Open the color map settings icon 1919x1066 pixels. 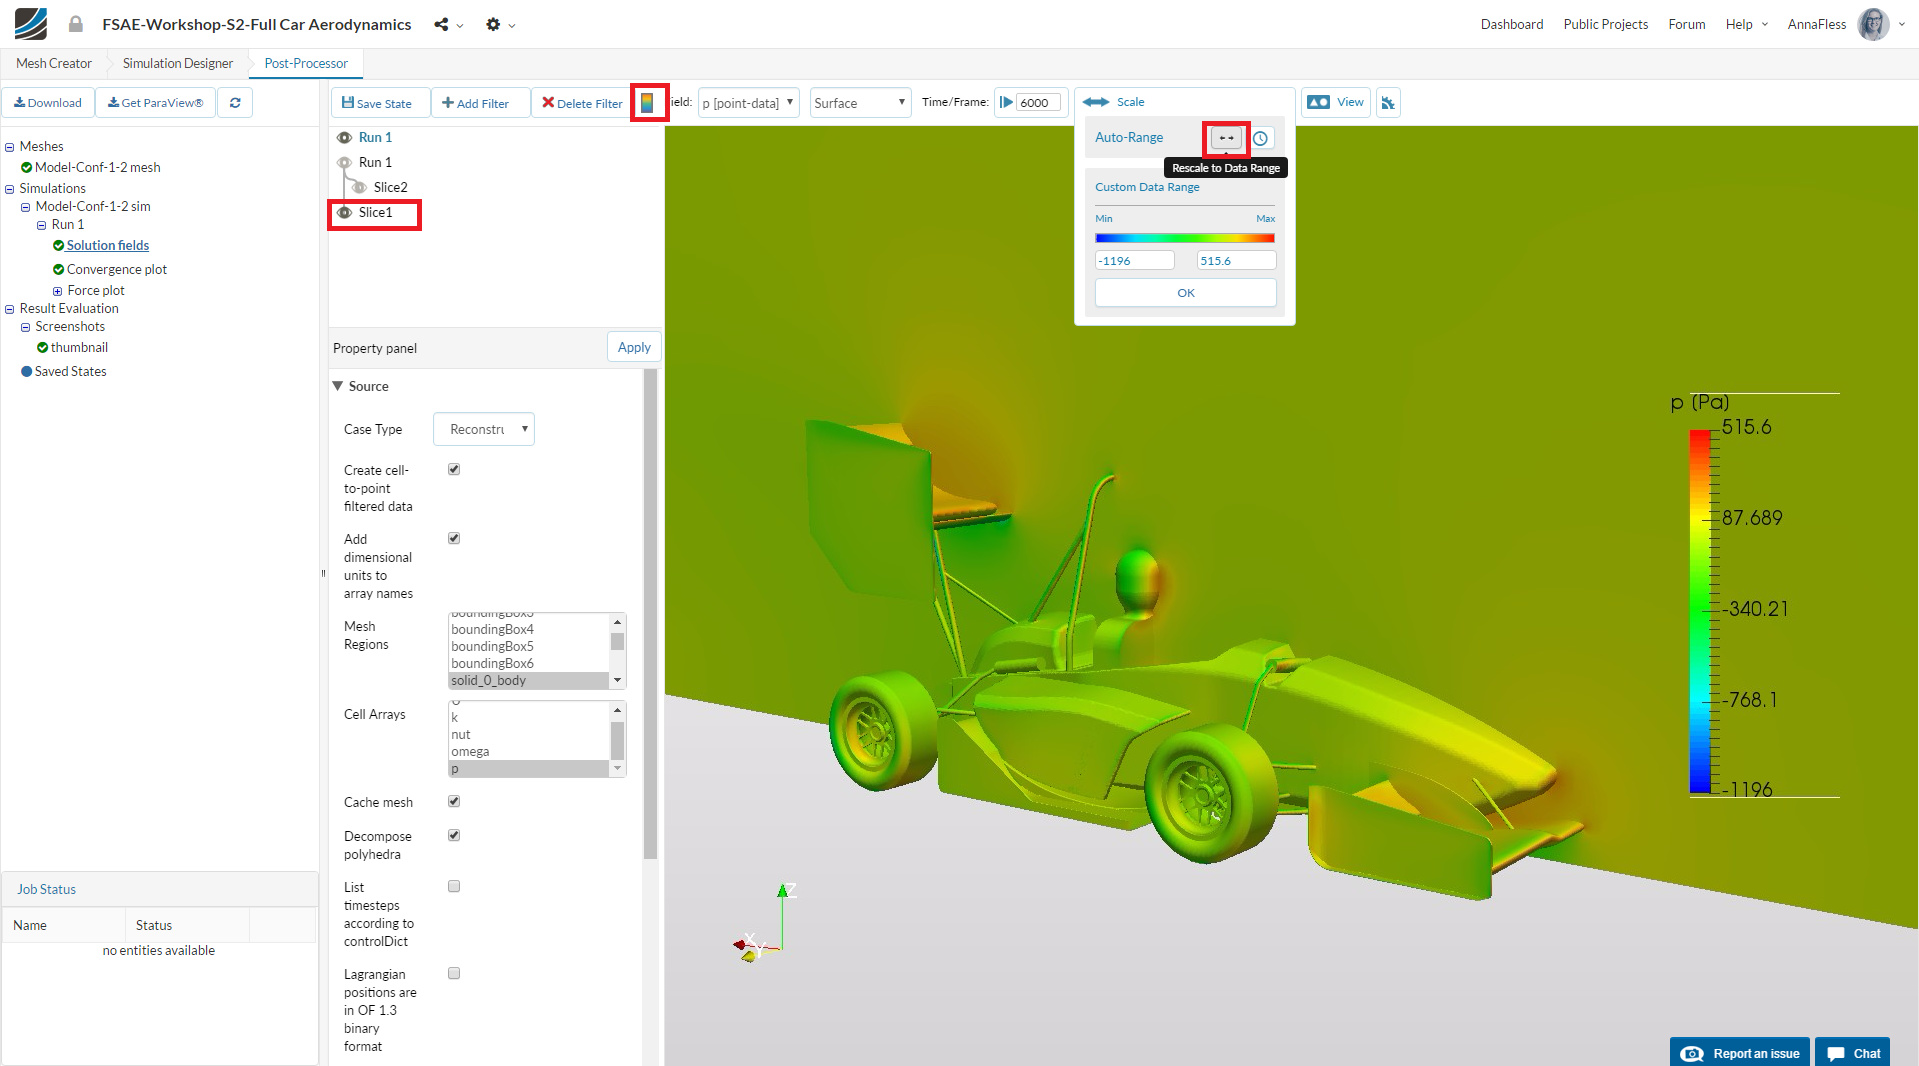649,102
